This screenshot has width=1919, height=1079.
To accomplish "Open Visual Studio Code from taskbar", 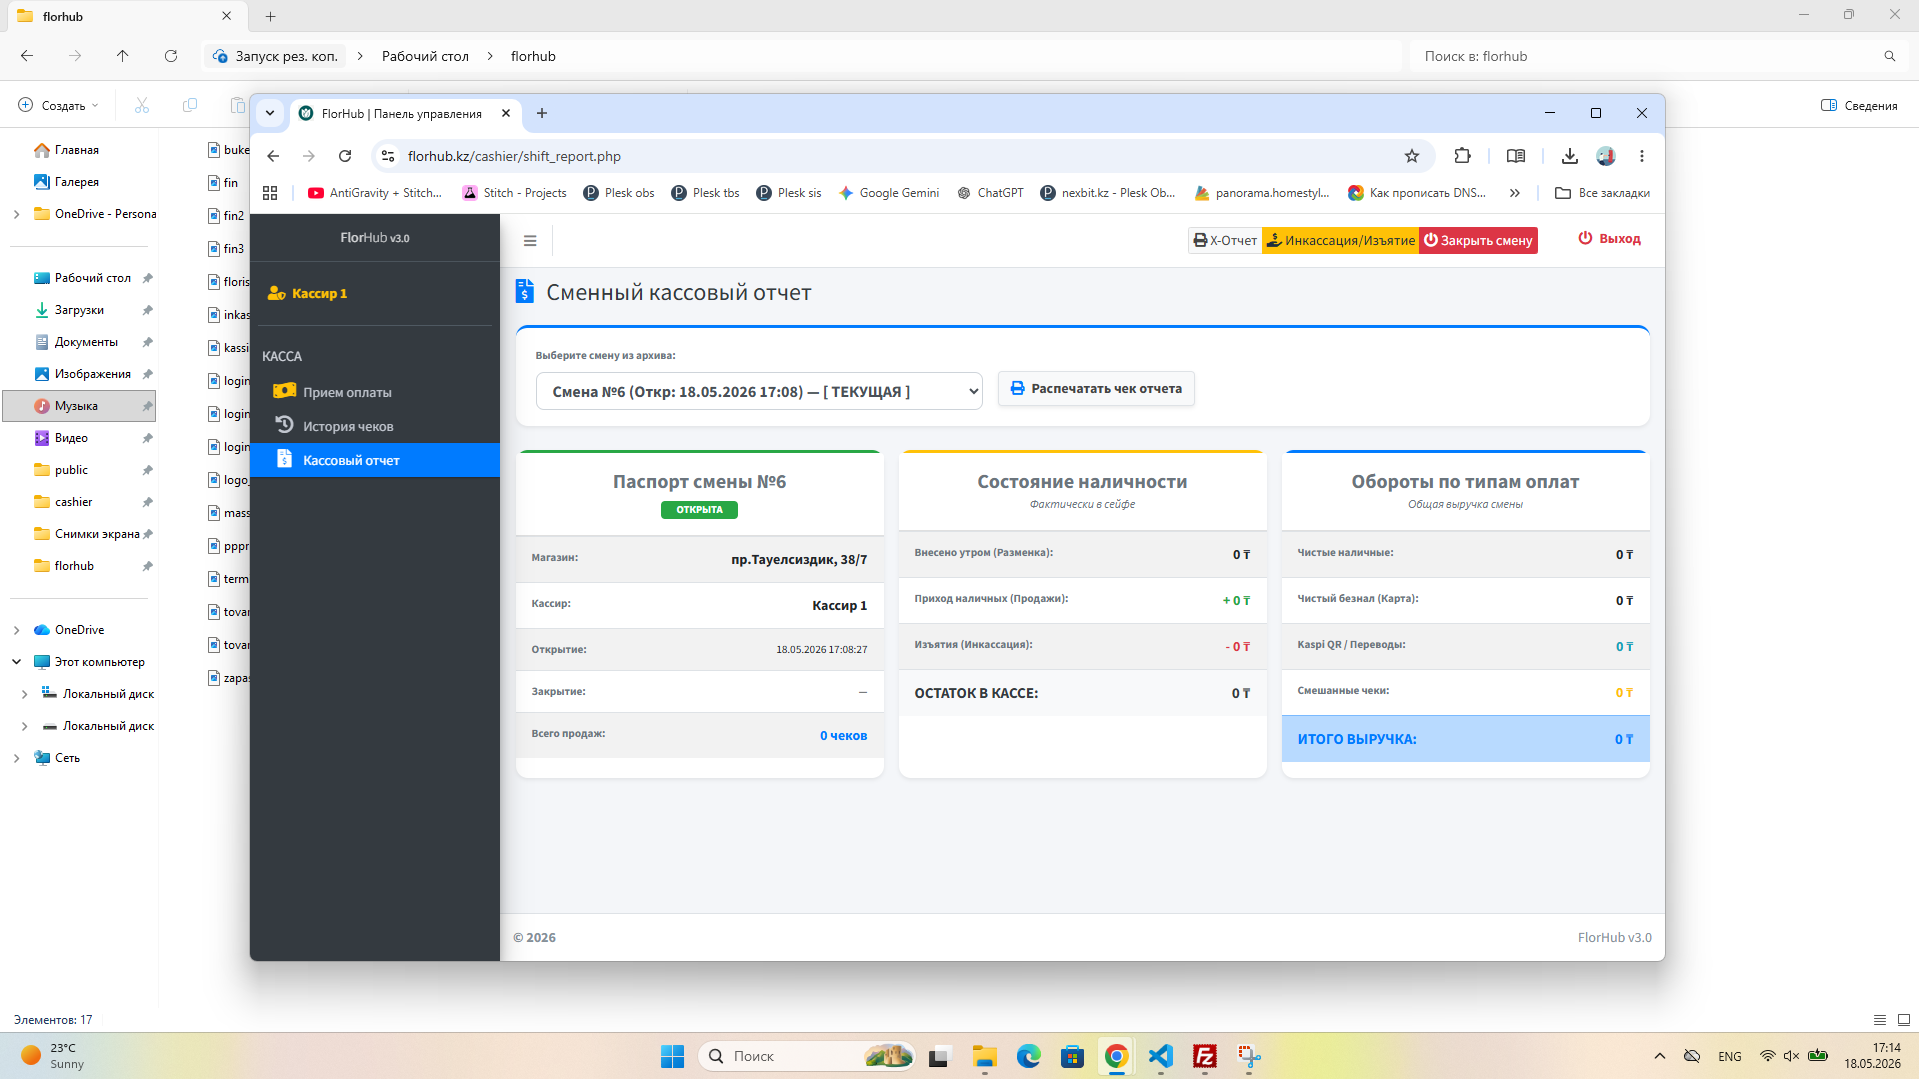I will pyautogui.click(x=1160, y=1056).
